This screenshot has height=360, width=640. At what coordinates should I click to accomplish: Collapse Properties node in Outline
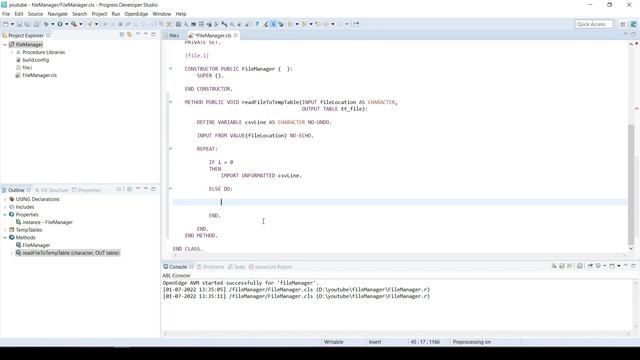point(5,215)
